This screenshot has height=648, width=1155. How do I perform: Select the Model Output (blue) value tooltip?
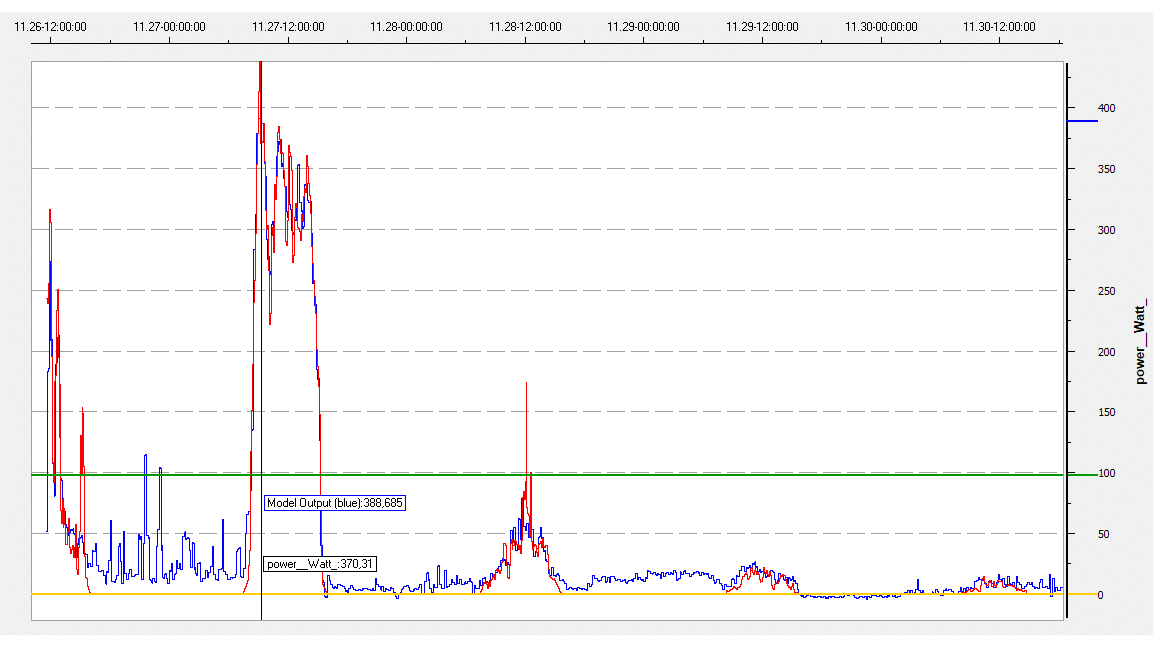[335, 503]
